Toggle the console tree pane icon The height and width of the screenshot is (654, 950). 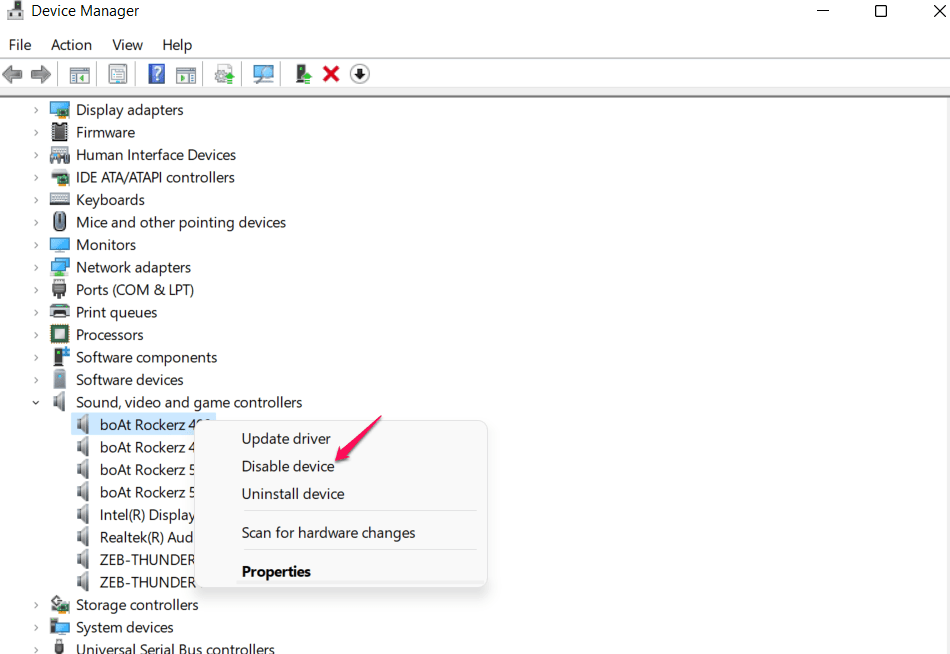pyautogui.click(x=79, y=75)
